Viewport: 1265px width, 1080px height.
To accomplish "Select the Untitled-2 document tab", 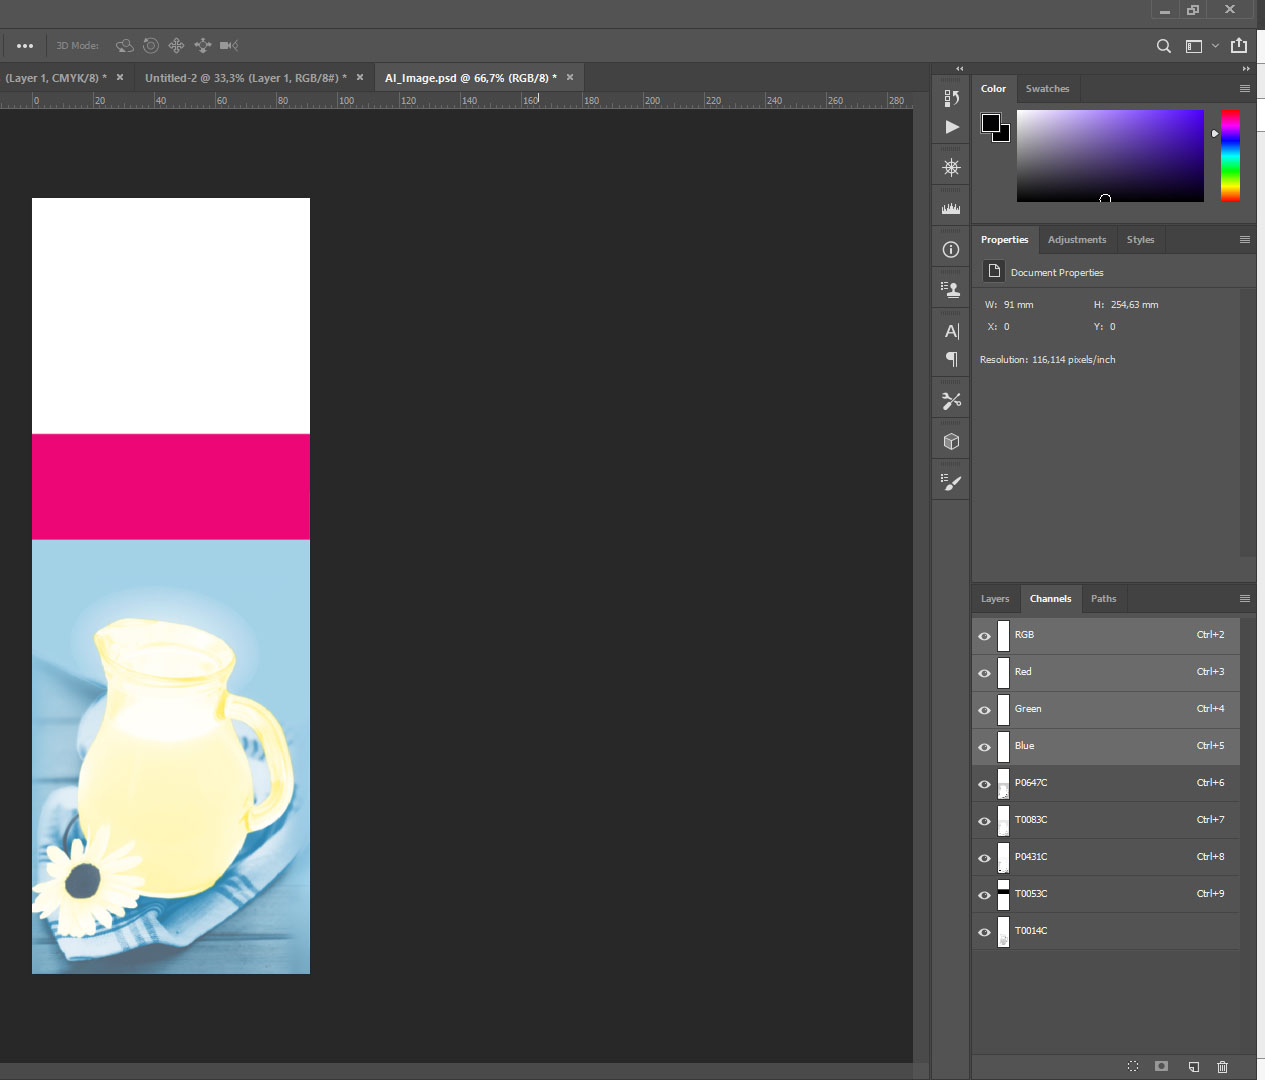I will (x=245, y=78).
